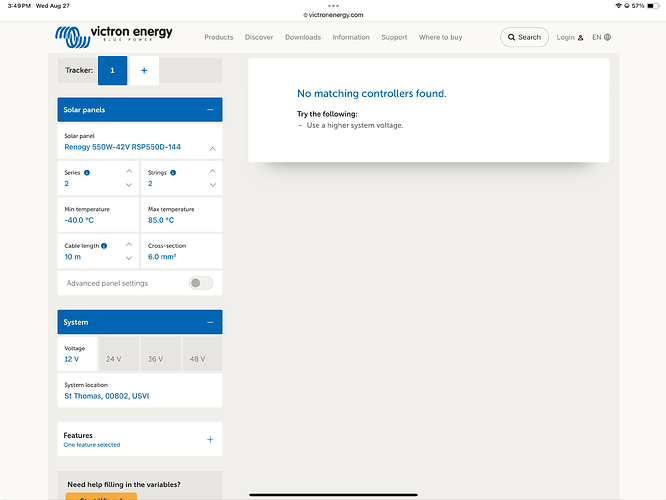This screenshot has height=500, width=666.
Task: Click the 'No matching controllers found.' heading
Action: 372,93
